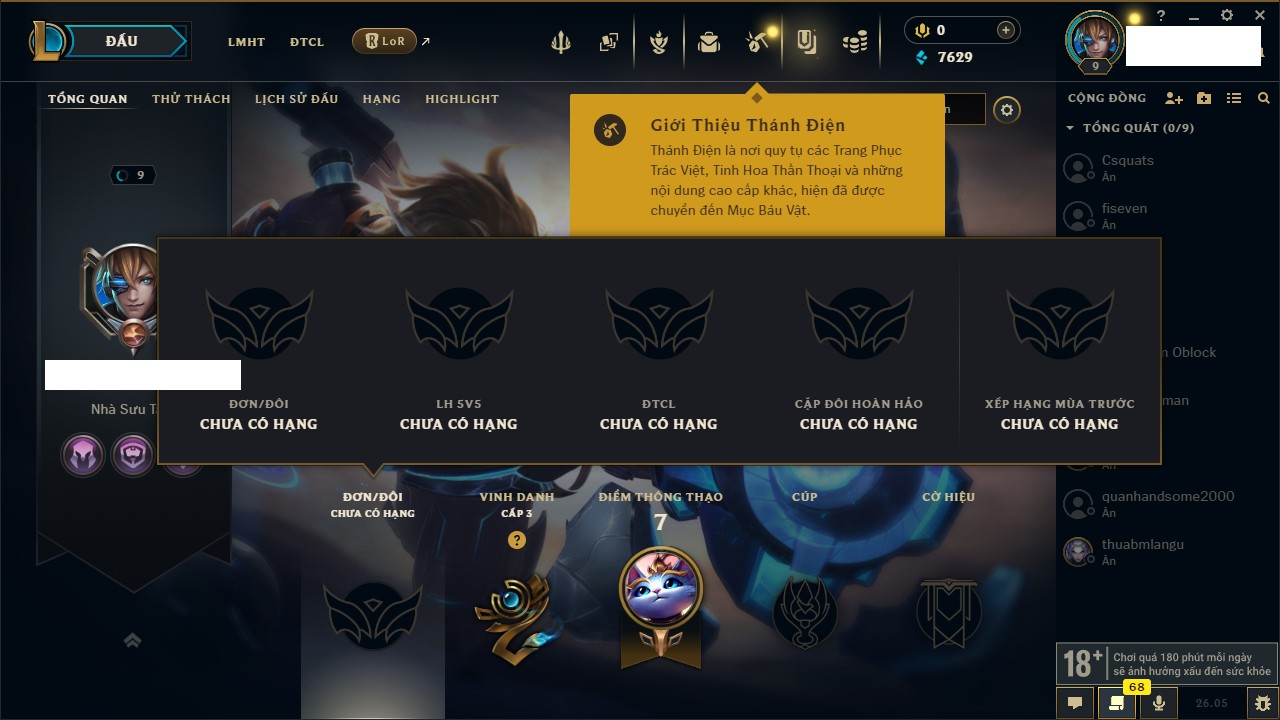Screen dimensions: 1280x720
Task: Click the plus button to buy RP
Action: pos(1006,30)
